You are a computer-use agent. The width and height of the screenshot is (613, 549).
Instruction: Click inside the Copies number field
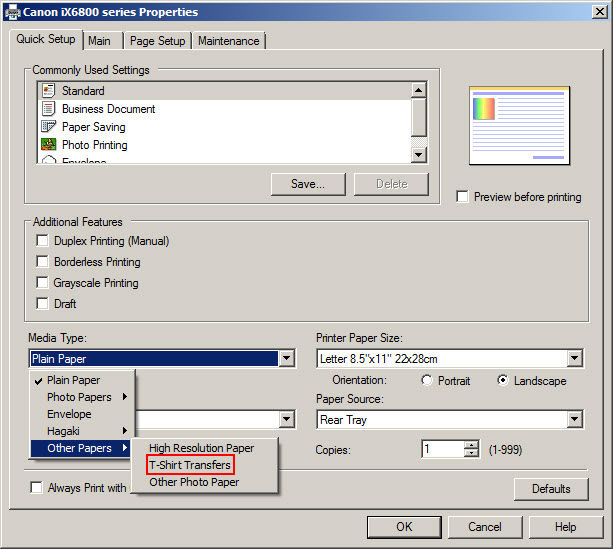pos(441,450)
